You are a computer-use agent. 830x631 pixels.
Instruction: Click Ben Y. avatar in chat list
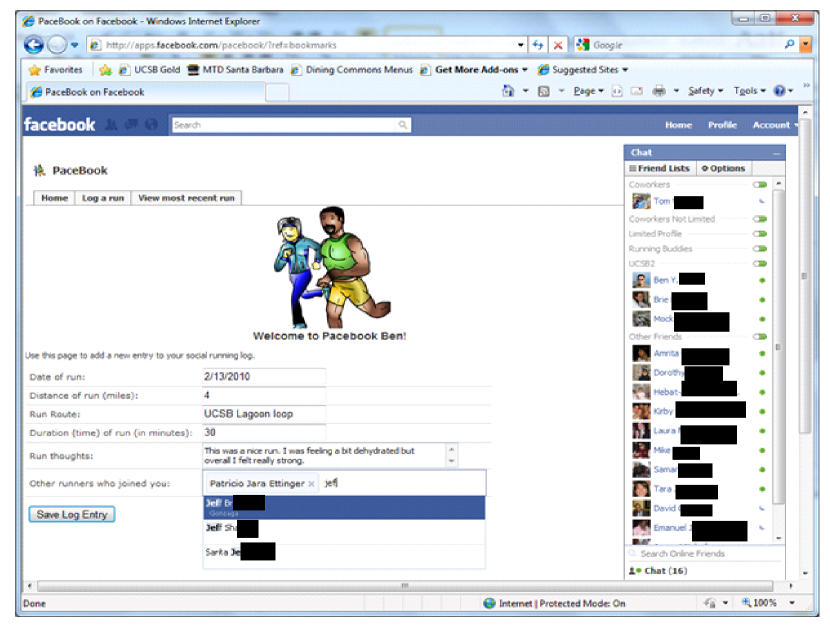[x=641, y=280]
